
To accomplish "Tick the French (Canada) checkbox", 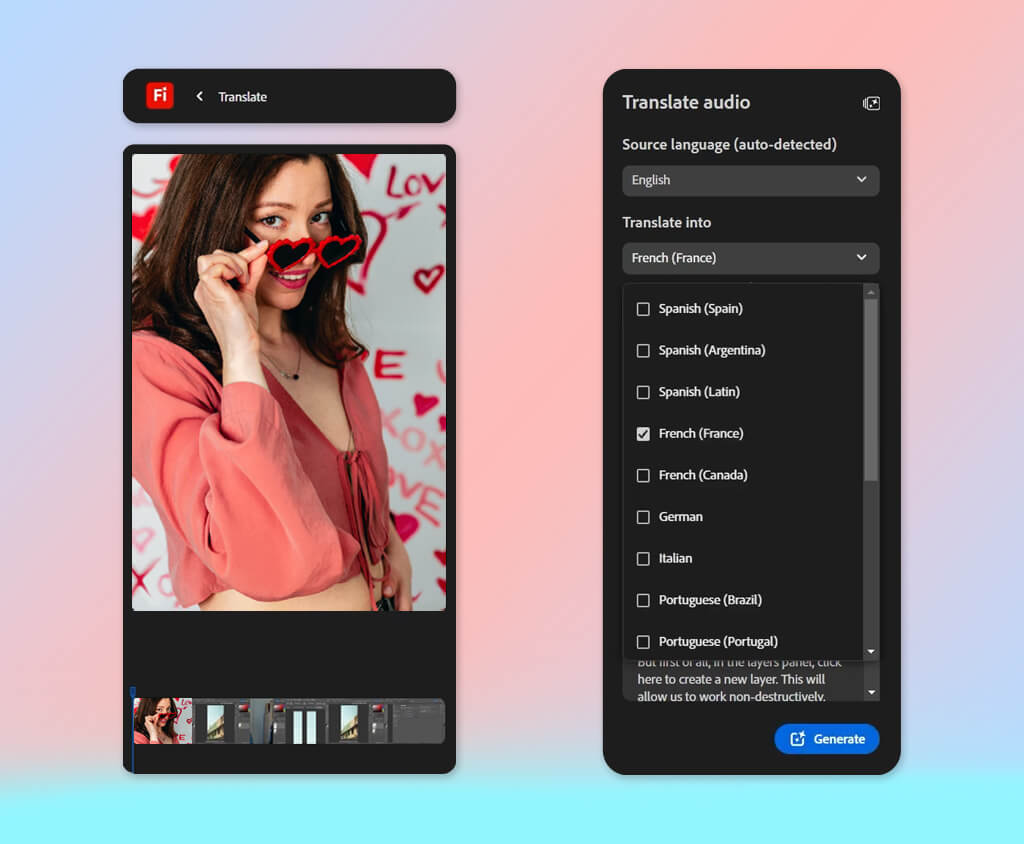I will (643, 476).
